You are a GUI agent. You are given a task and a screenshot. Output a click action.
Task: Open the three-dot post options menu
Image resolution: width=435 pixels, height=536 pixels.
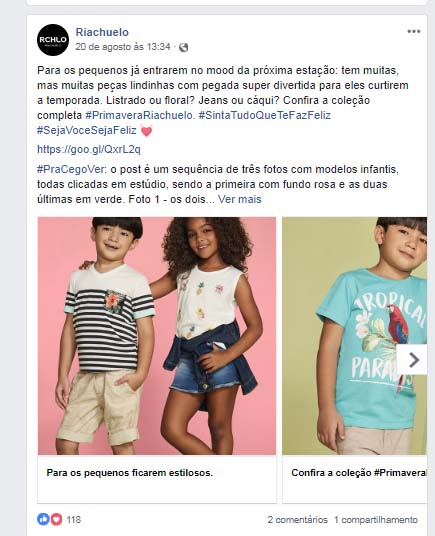point(413,32)
